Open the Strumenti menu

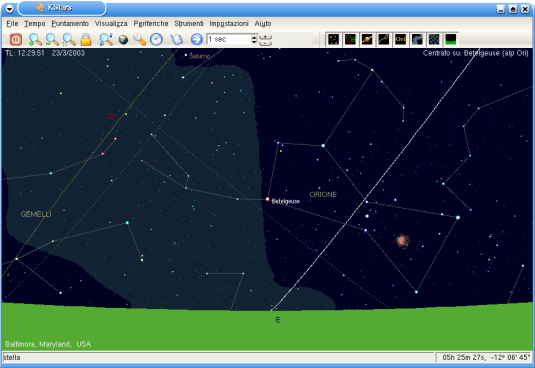[x=189, y=24]
